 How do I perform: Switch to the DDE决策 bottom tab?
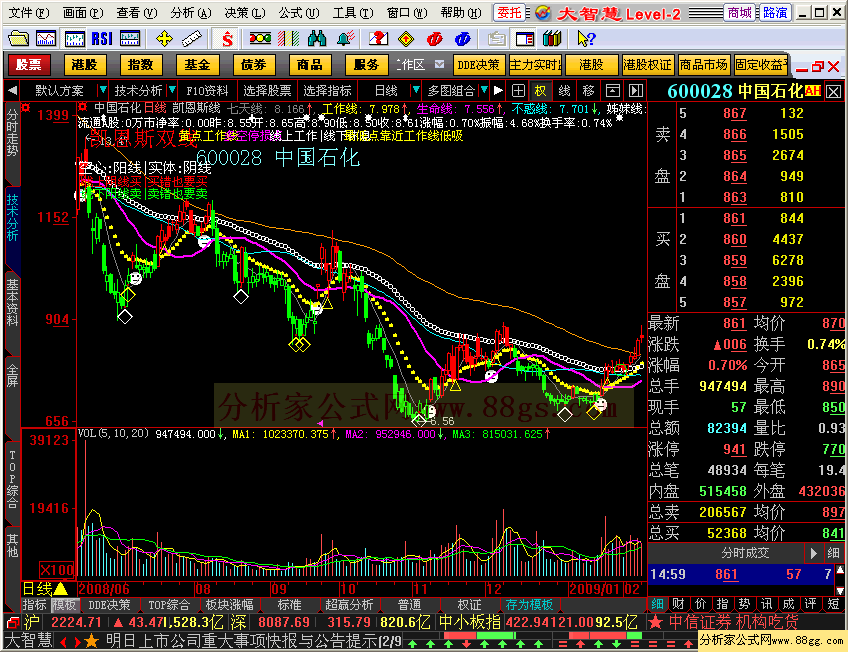pos(109,604)
